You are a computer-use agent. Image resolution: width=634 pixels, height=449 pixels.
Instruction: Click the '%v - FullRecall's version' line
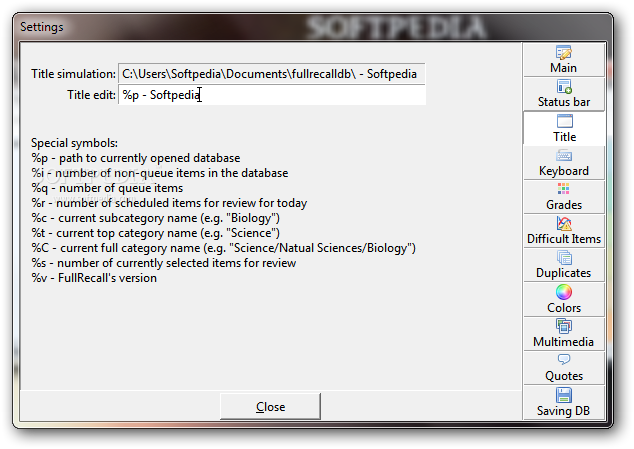tap(94, 278)
